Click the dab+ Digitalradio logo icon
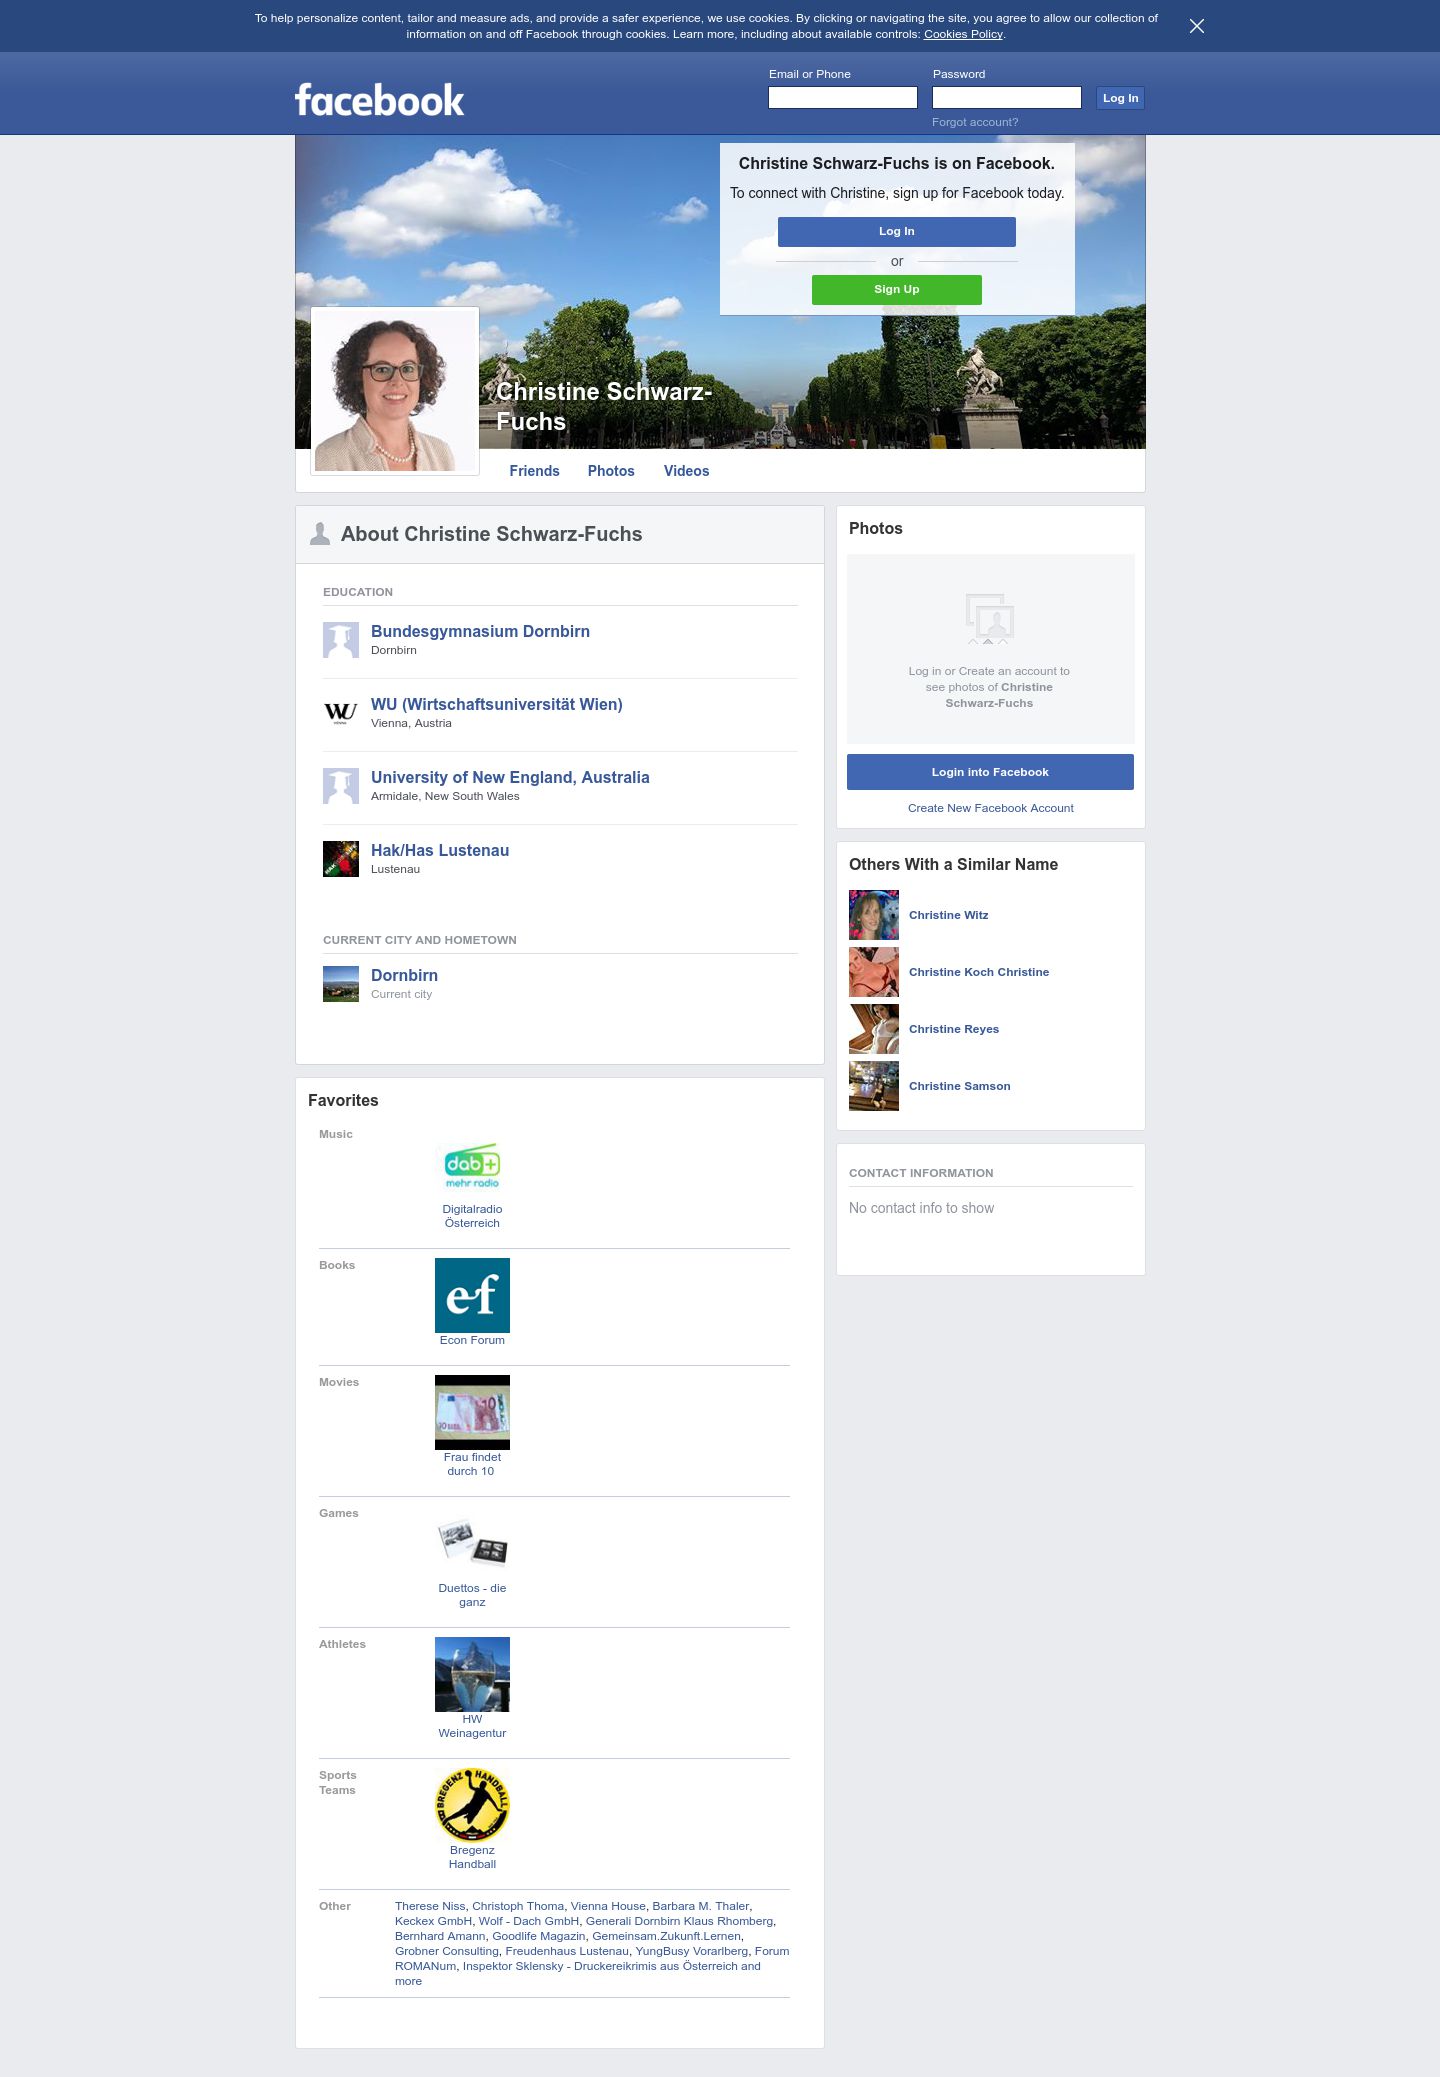This screenshot has height=2077, width=1440. point(472,1164)
